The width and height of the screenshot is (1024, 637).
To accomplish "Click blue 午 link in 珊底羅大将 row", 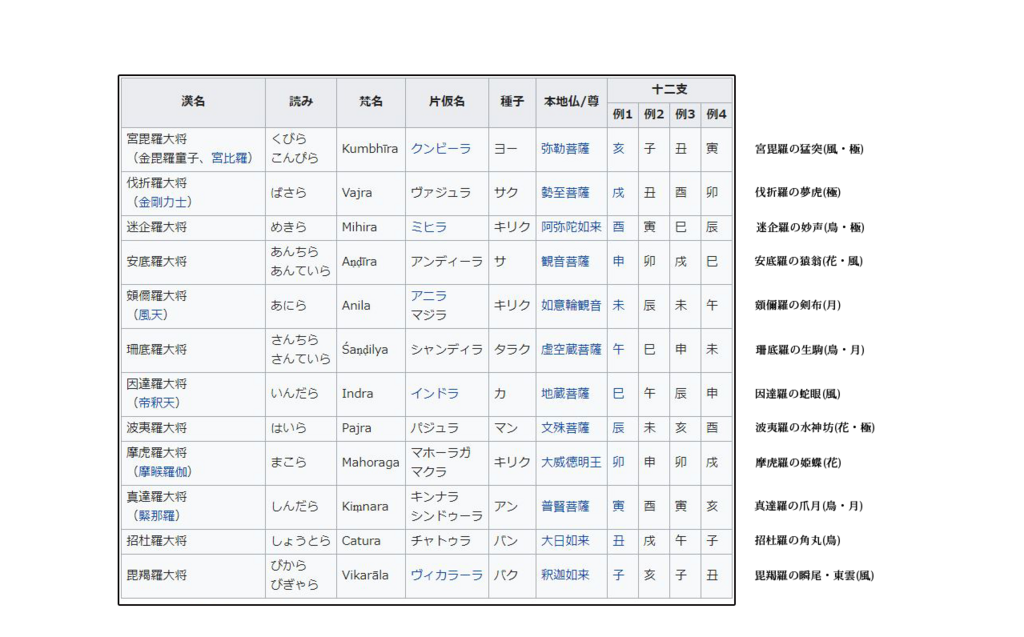I will coord(618,350).
